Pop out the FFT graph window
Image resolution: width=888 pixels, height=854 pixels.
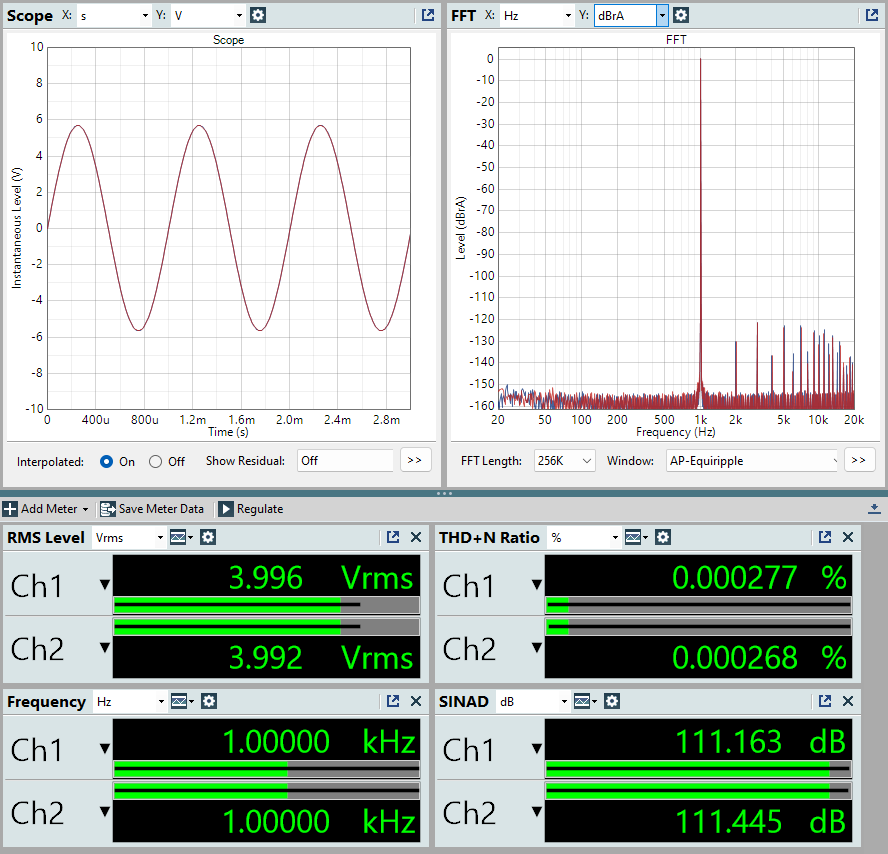[x=869, y=15]
